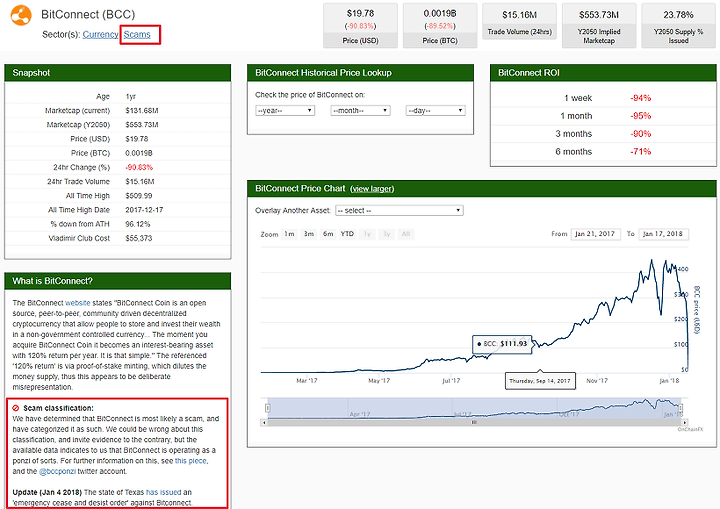Click the 3 months ROI value -90%
This screenshot has height=509, width=720.
pyautogui.click(x=641, y=134)
